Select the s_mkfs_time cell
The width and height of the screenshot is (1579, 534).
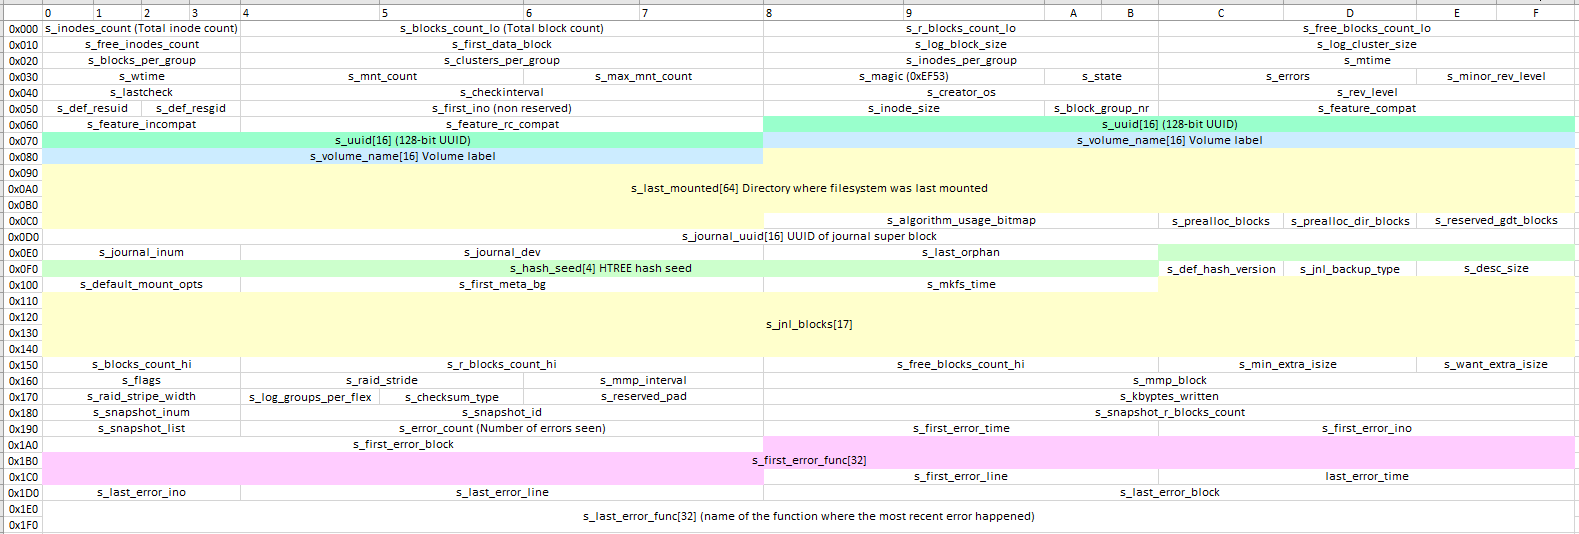pos(961,284)
